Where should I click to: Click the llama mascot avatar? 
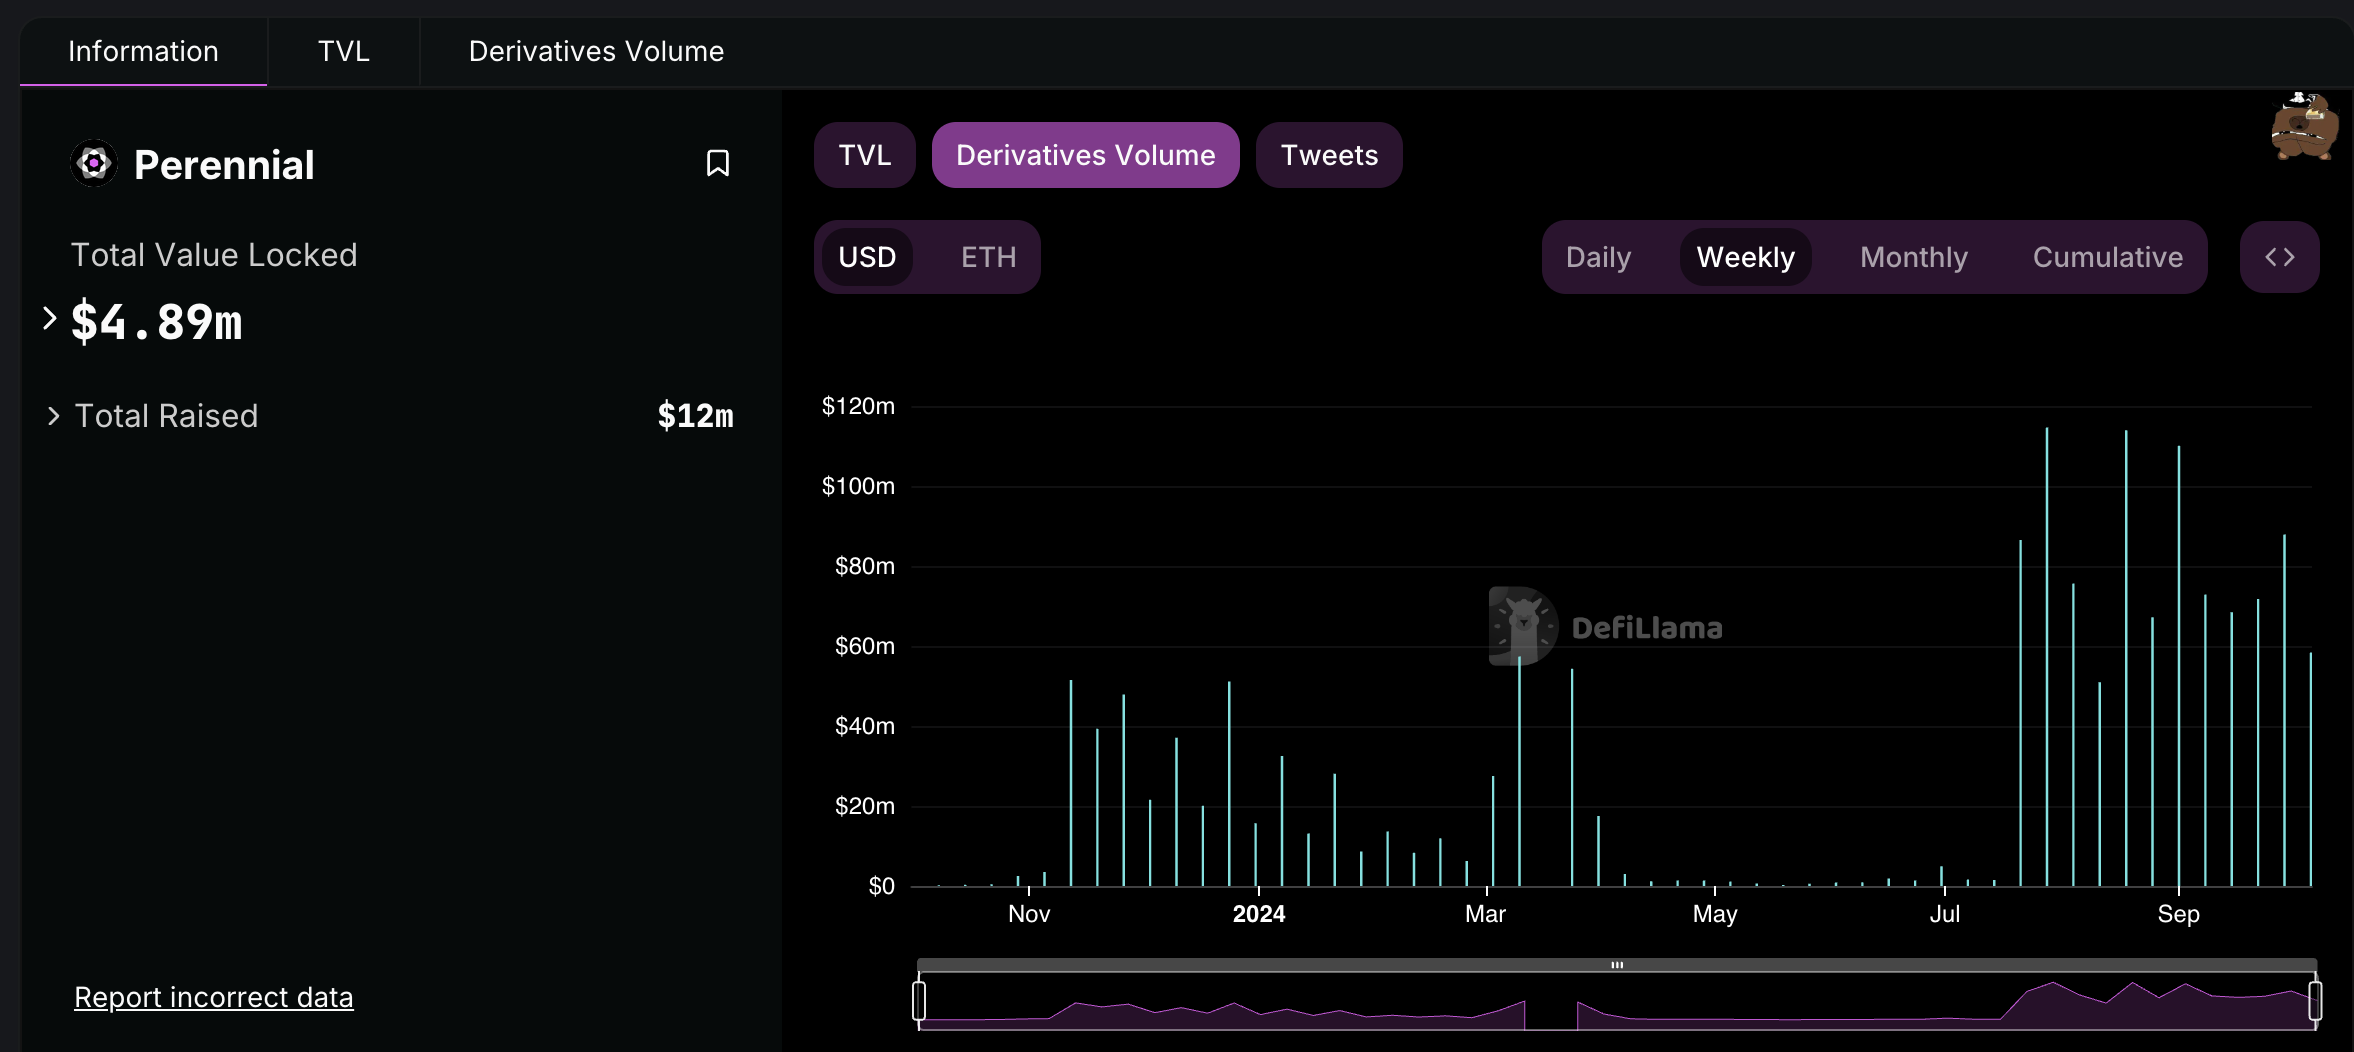pyautogui.click(x=2304, y=126)
